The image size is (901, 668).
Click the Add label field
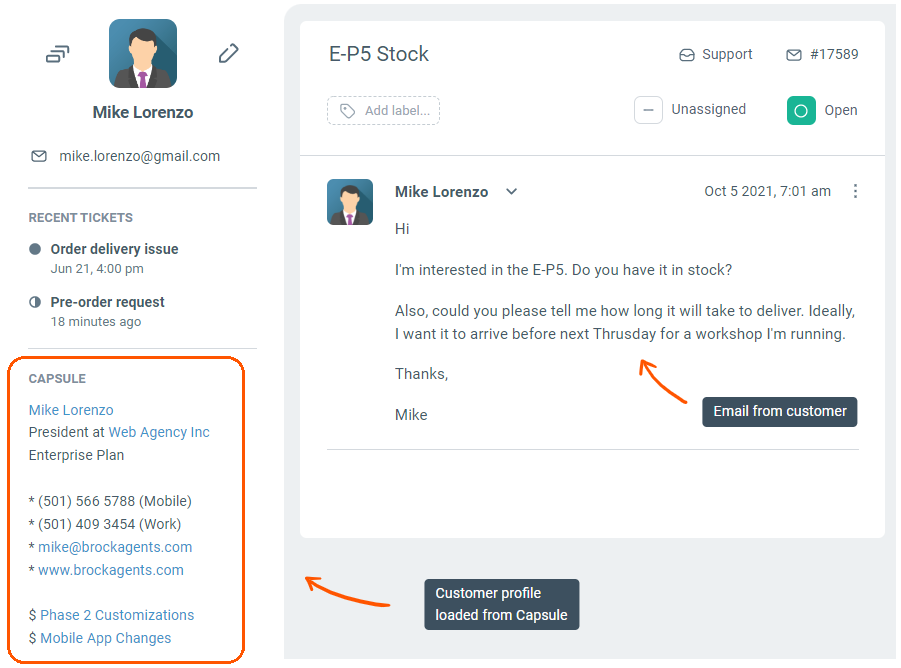point(396,111)
